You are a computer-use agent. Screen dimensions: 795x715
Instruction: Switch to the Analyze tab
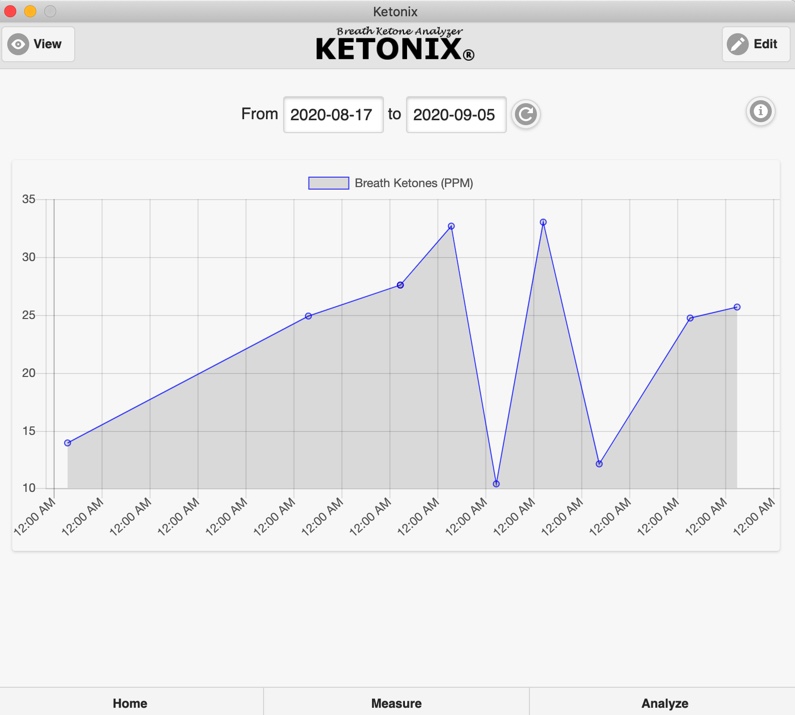coord(664,702)
